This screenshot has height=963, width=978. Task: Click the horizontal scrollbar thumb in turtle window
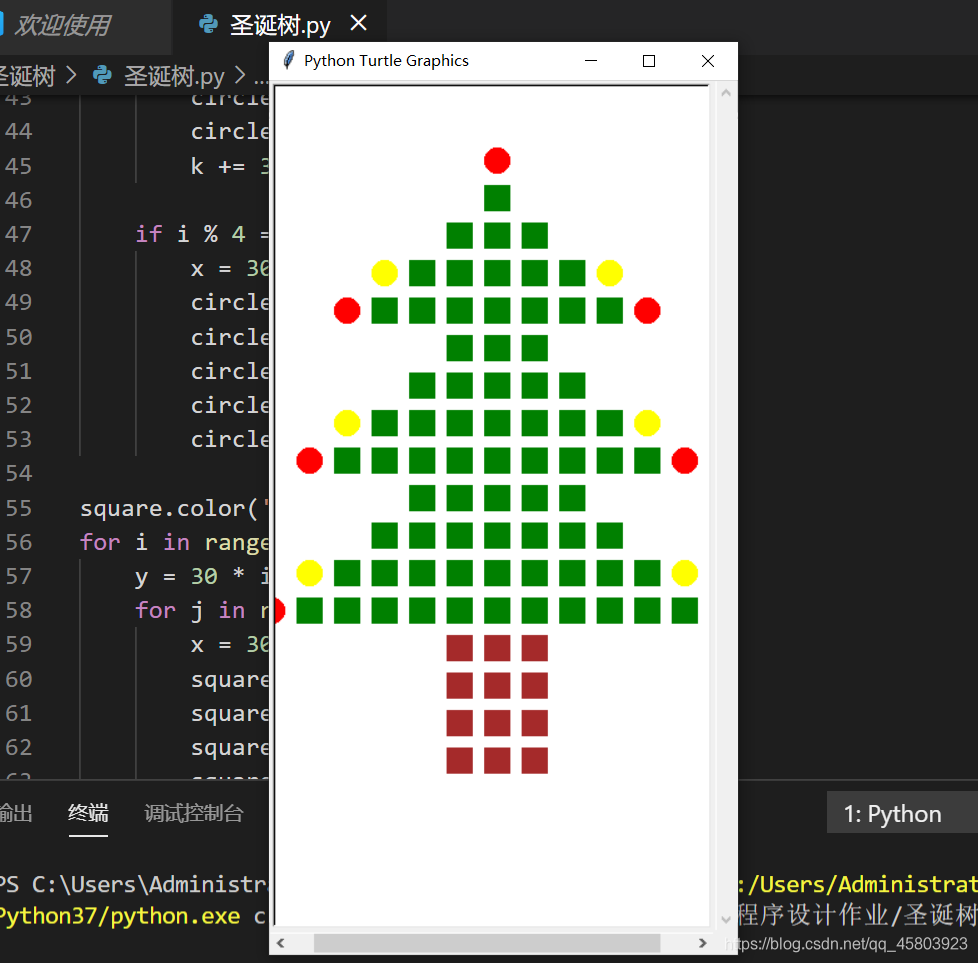487,943
